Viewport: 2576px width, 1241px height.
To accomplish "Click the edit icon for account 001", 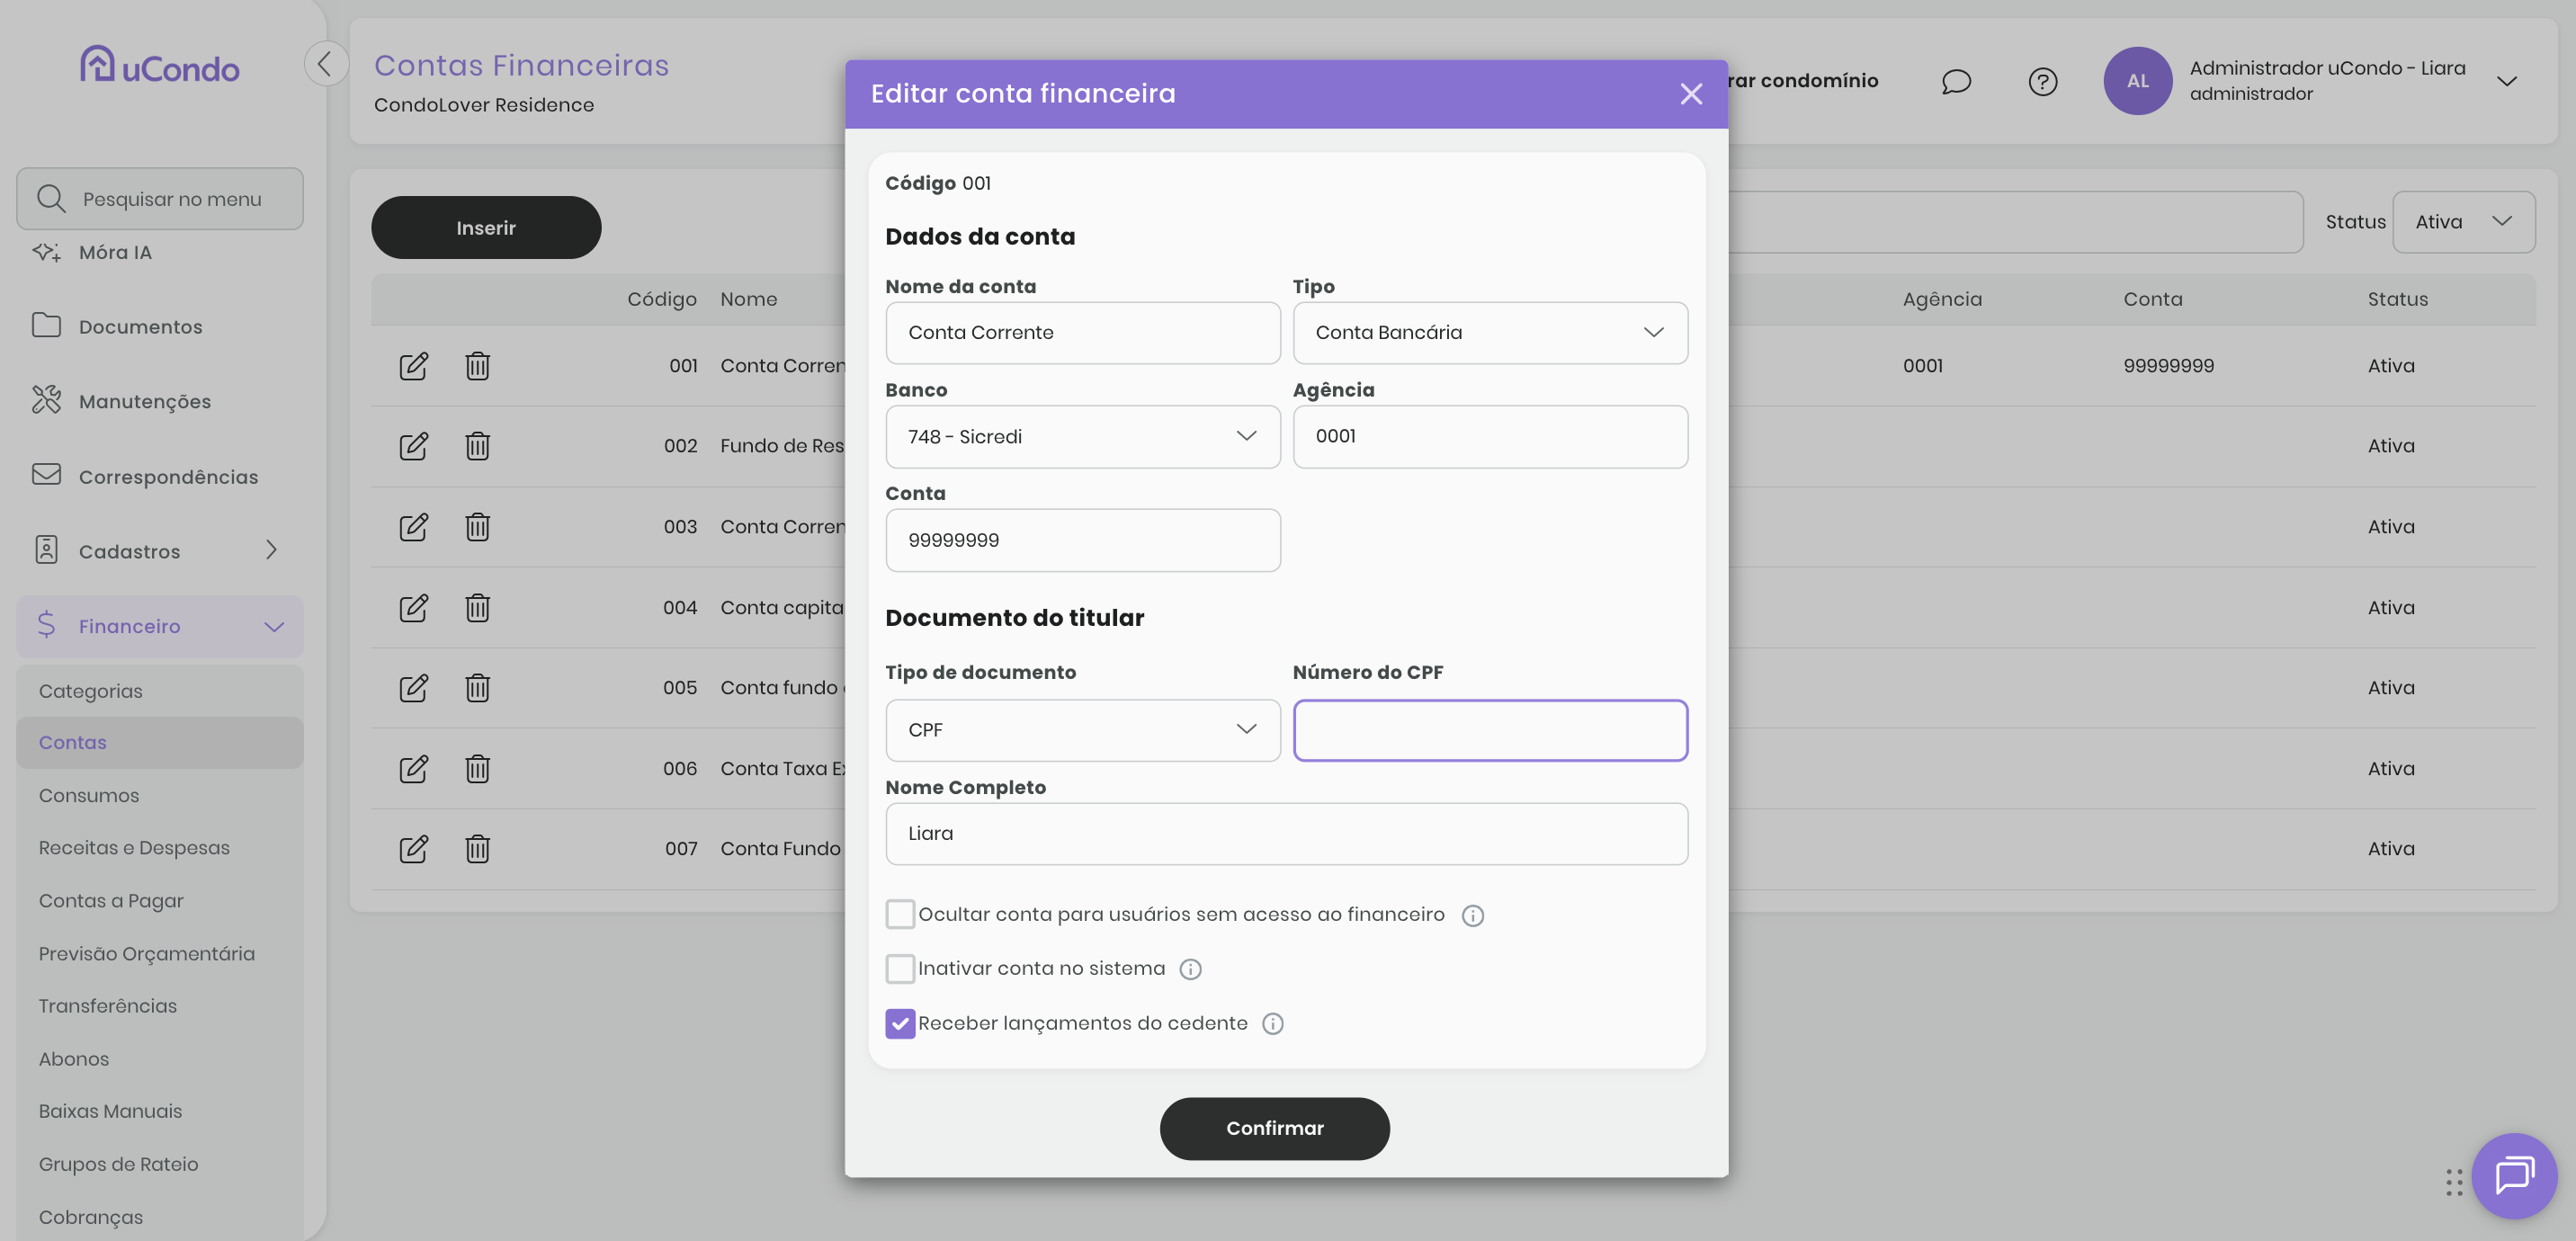I will click(413, 366).
